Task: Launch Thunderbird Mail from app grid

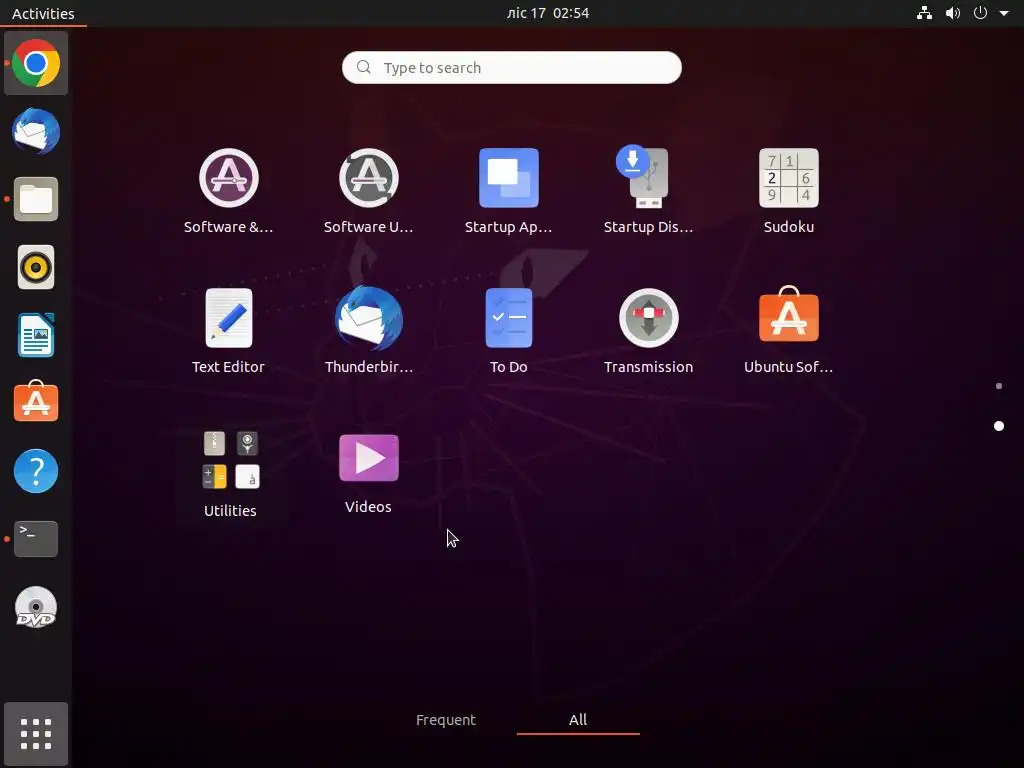Action: 368,331
